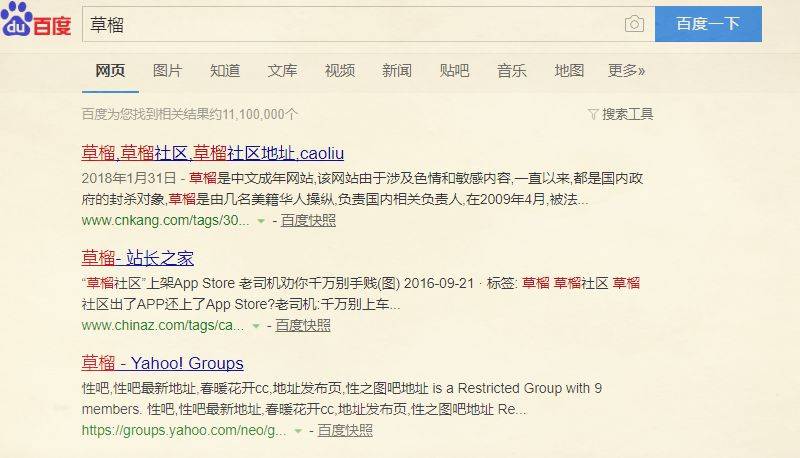Expand the 更多» menu
The height and width of the screenshot is (458, 800).
627,71
